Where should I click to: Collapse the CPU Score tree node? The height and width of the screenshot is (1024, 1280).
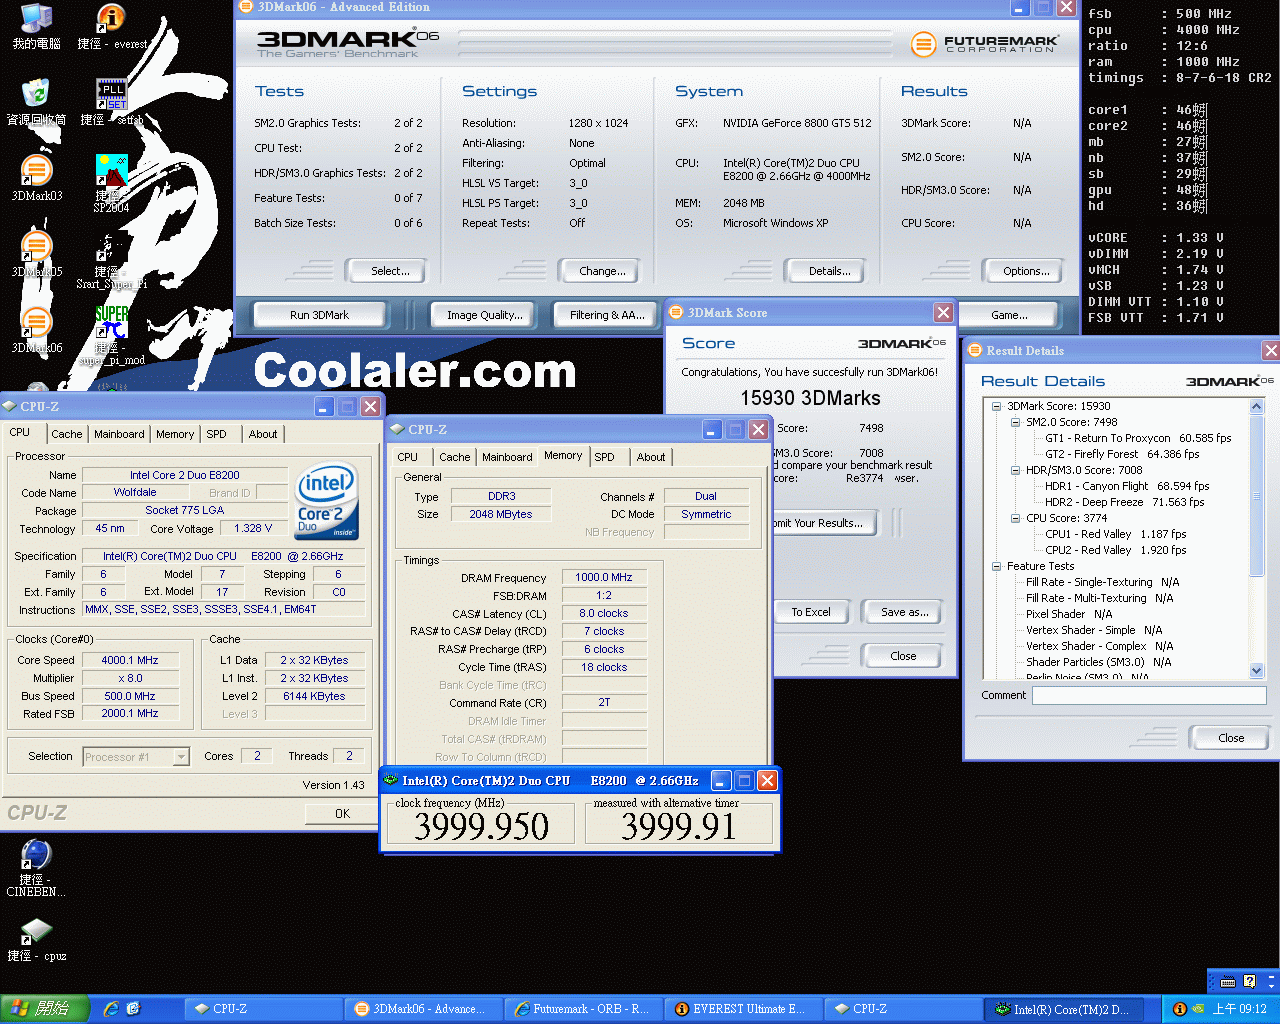tap(1016, 518)
